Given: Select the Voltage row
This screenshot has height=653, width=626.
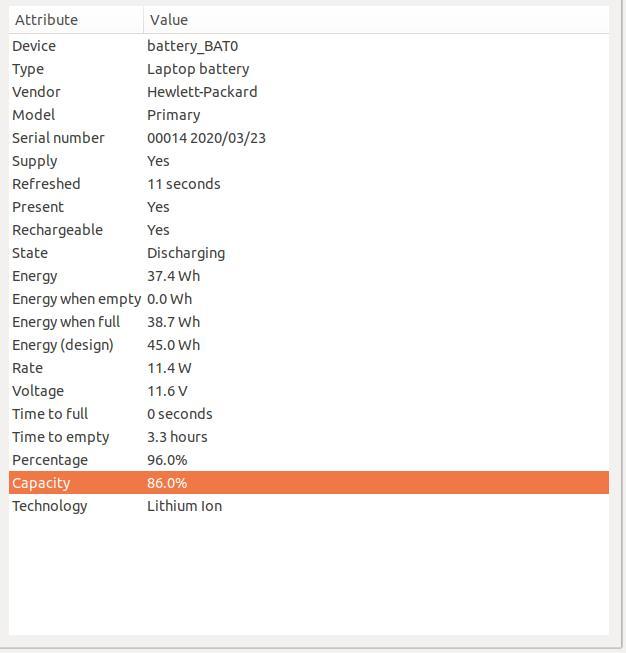Looking at the screenshot, I should tap(309, 391).
